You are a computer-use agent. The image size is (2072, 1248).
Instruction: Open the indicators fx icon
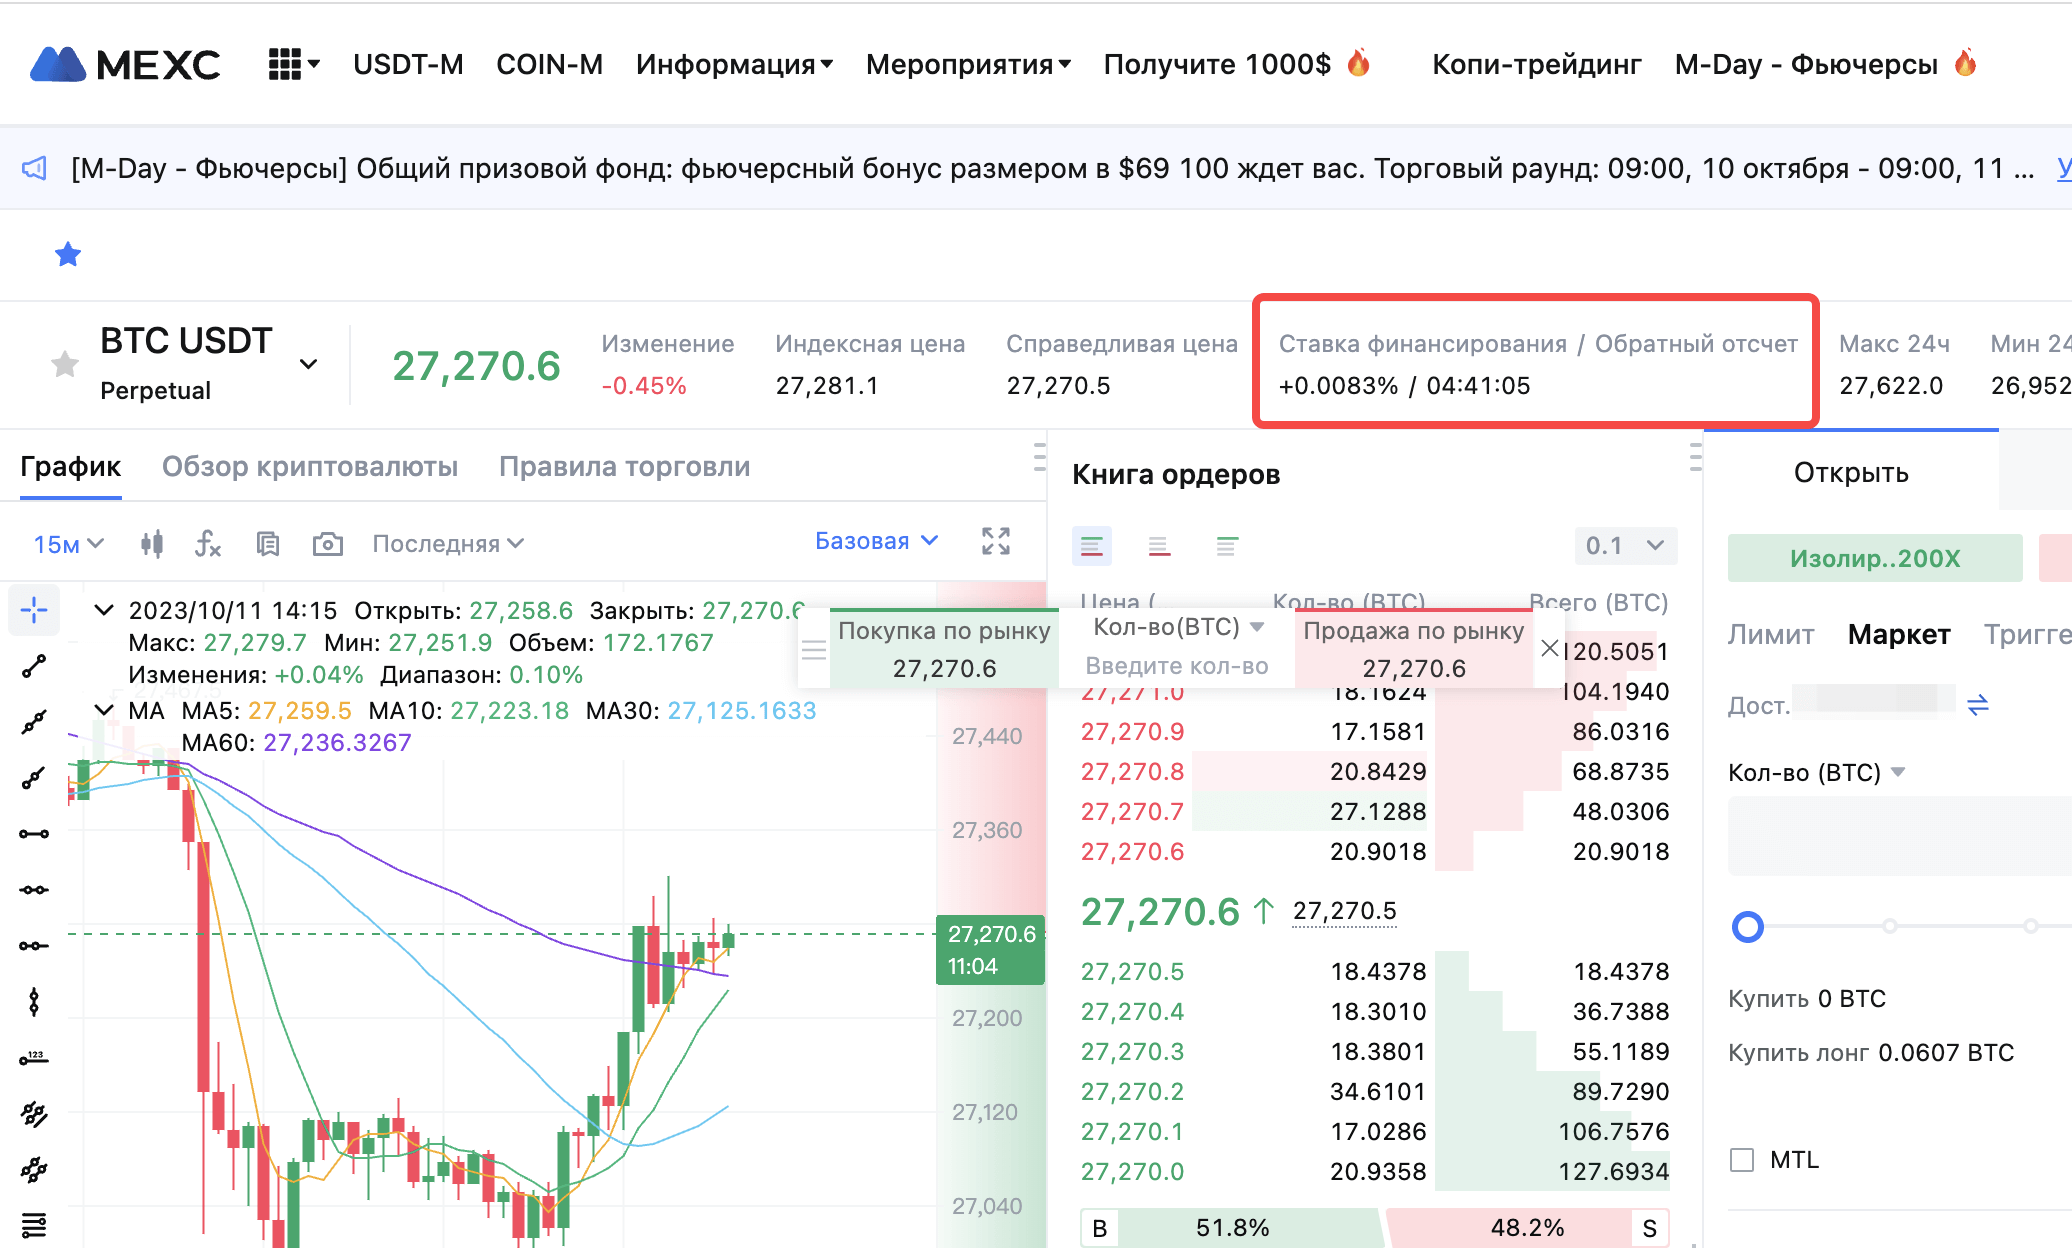pyautogui.click(x=207, y=543)
